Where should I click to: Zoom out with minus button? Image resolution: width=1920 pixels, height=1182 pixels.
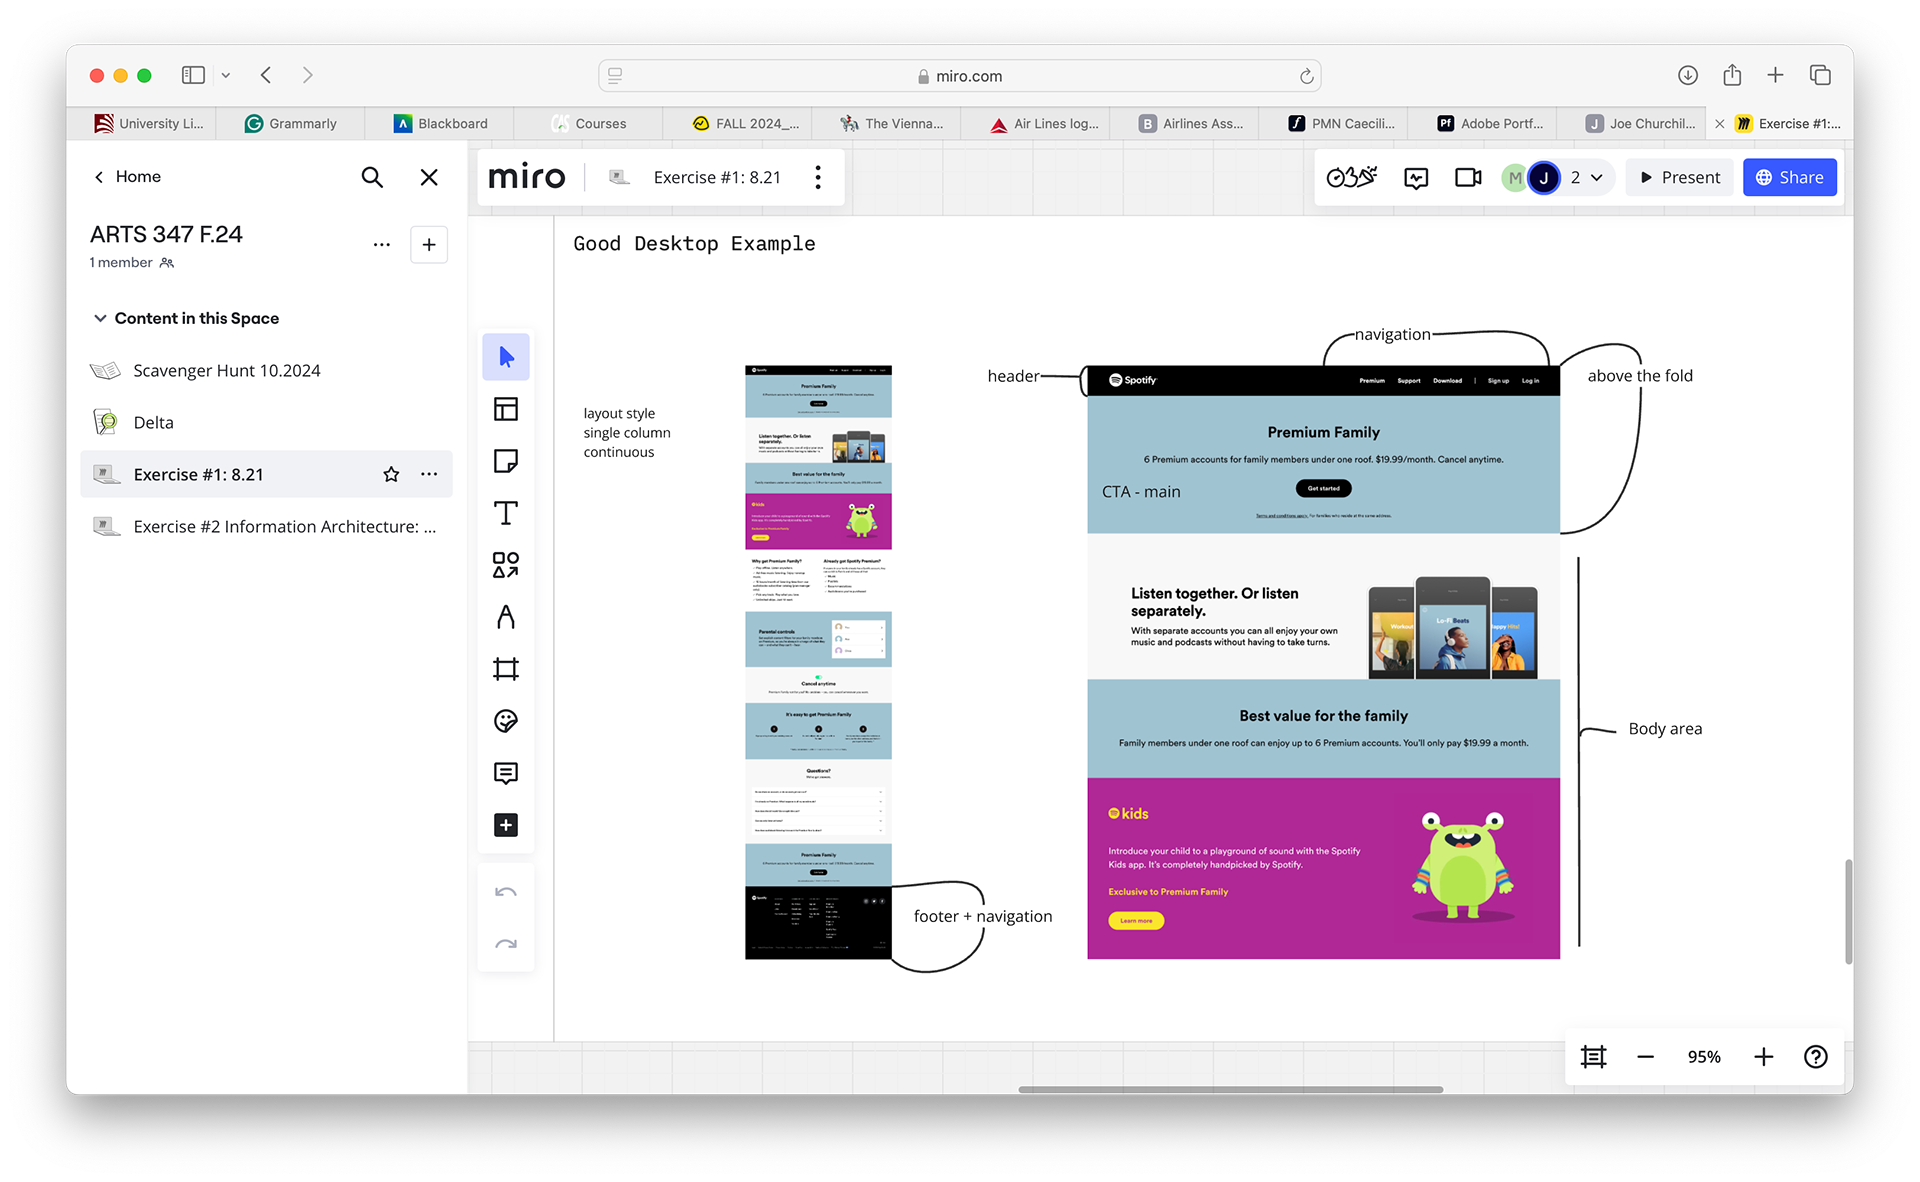coord(1646,1057)
